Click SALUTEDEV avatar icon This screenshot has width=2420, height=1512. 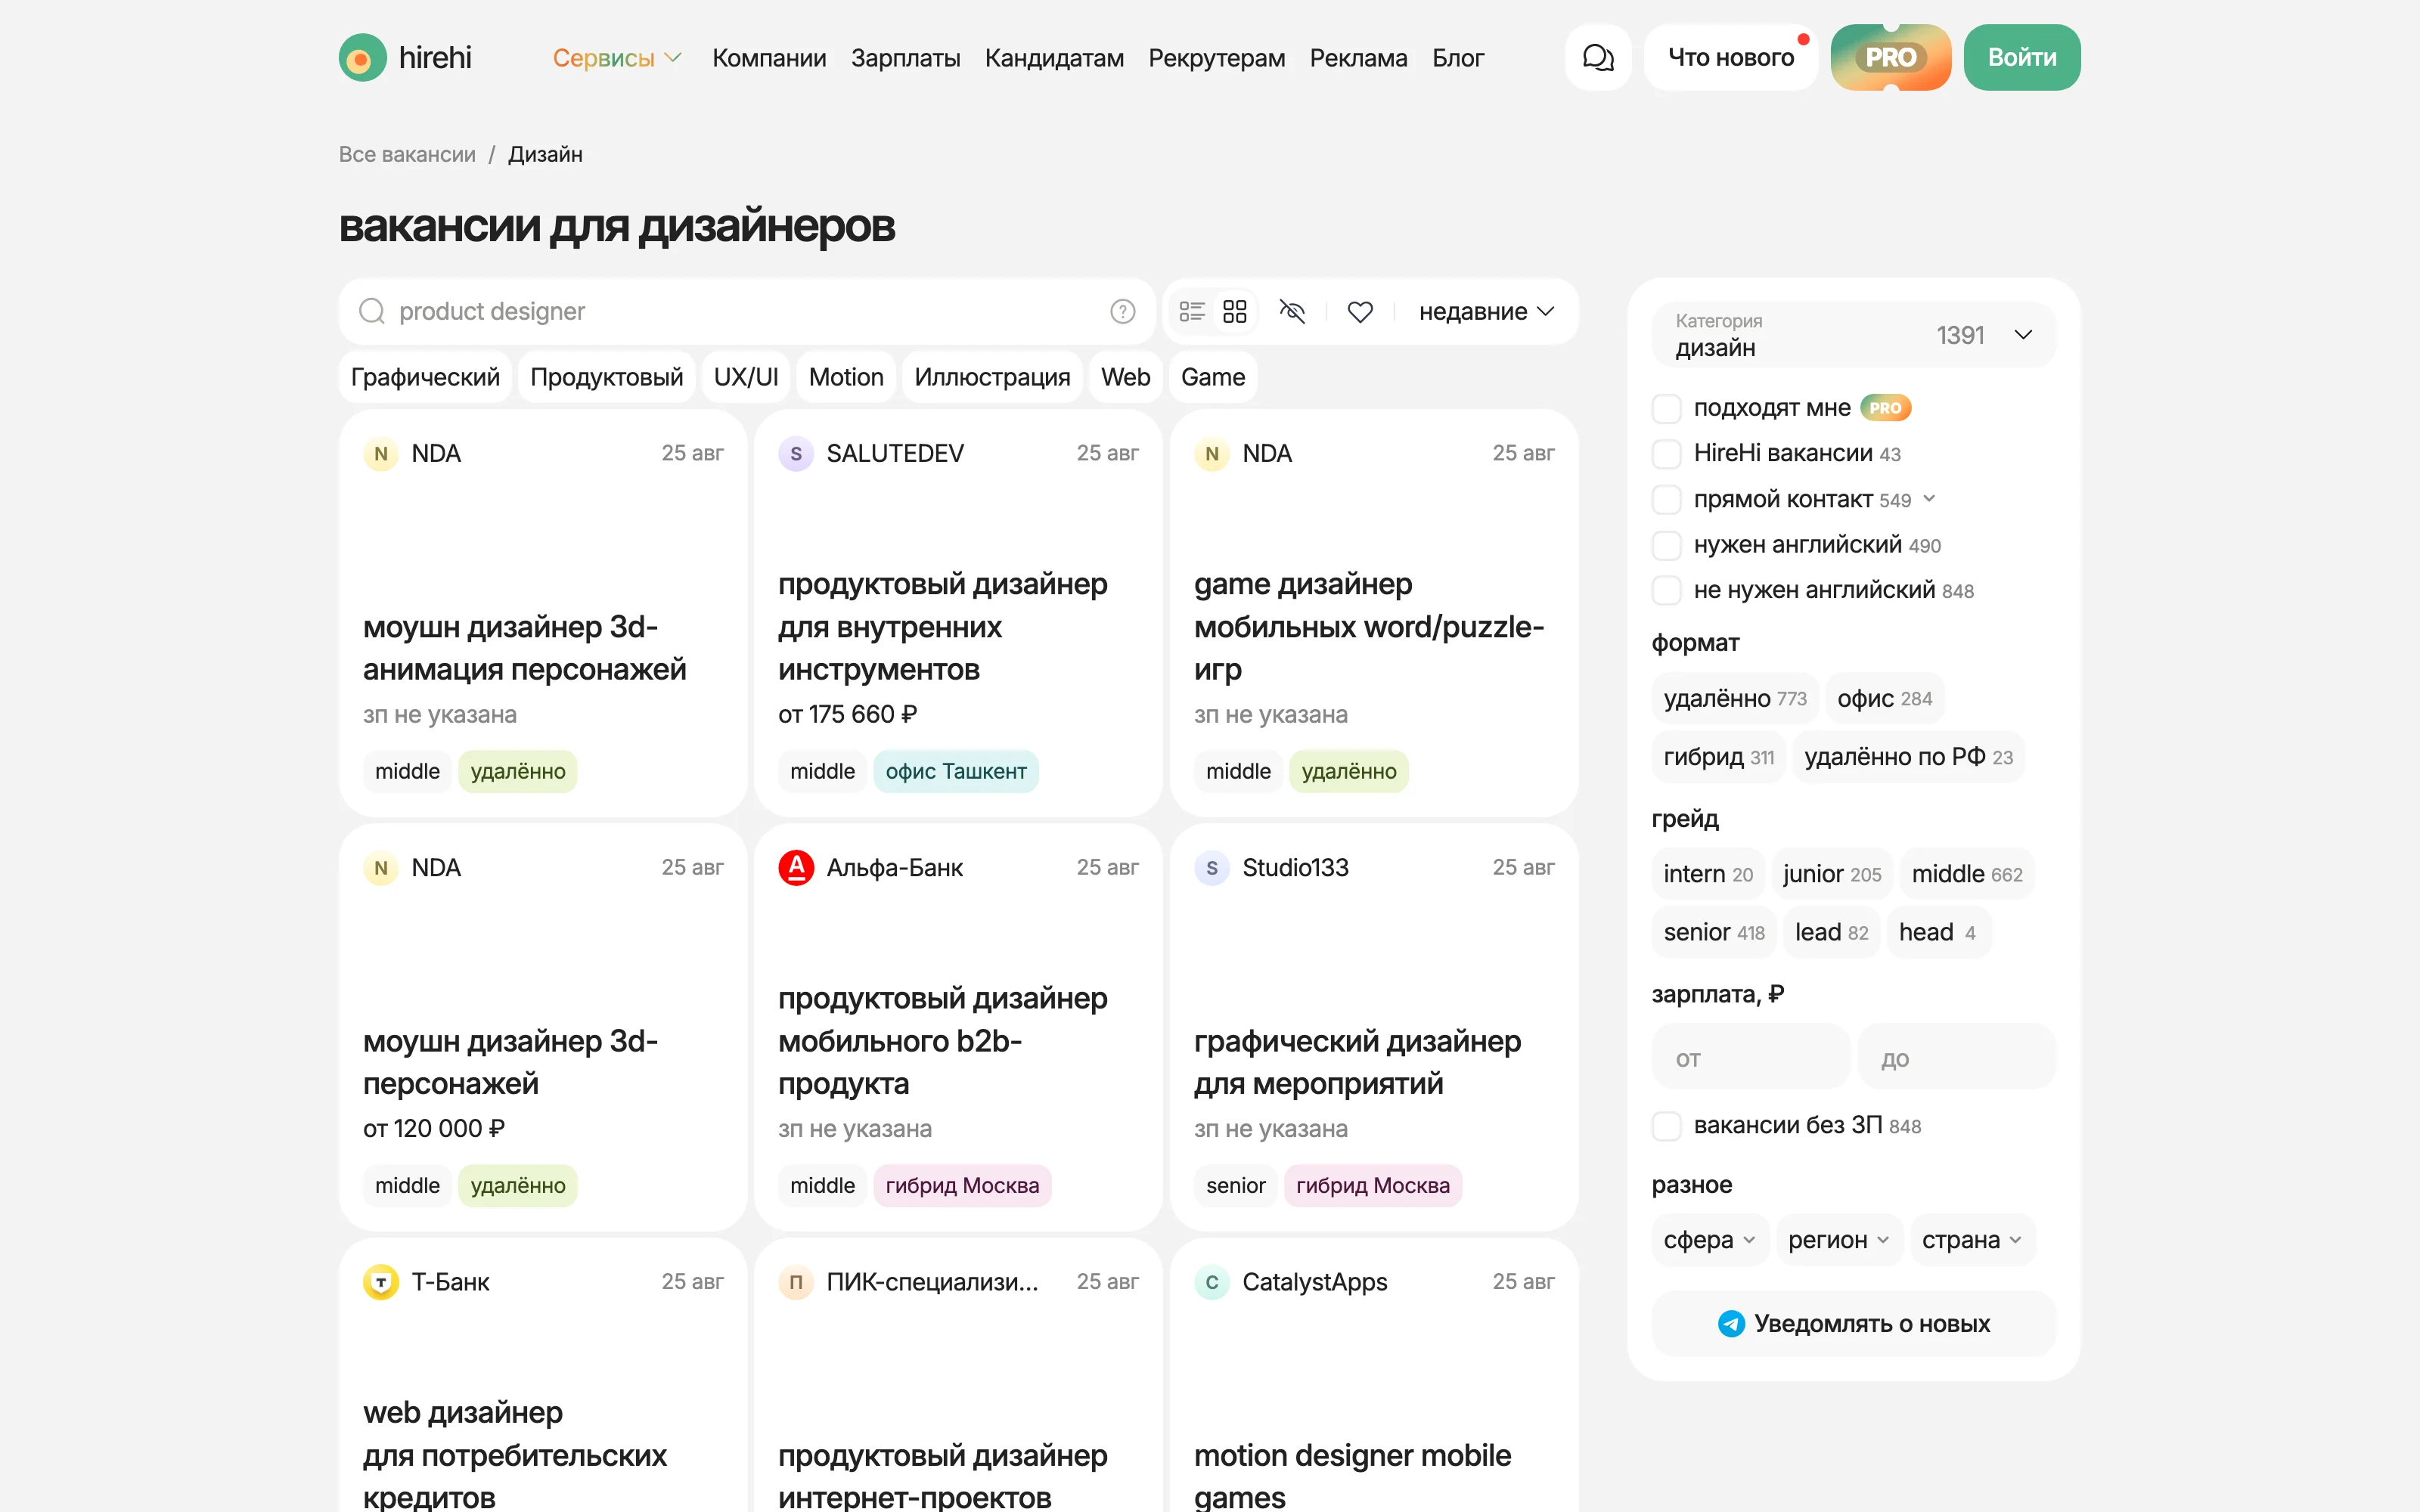click(796, 453)
